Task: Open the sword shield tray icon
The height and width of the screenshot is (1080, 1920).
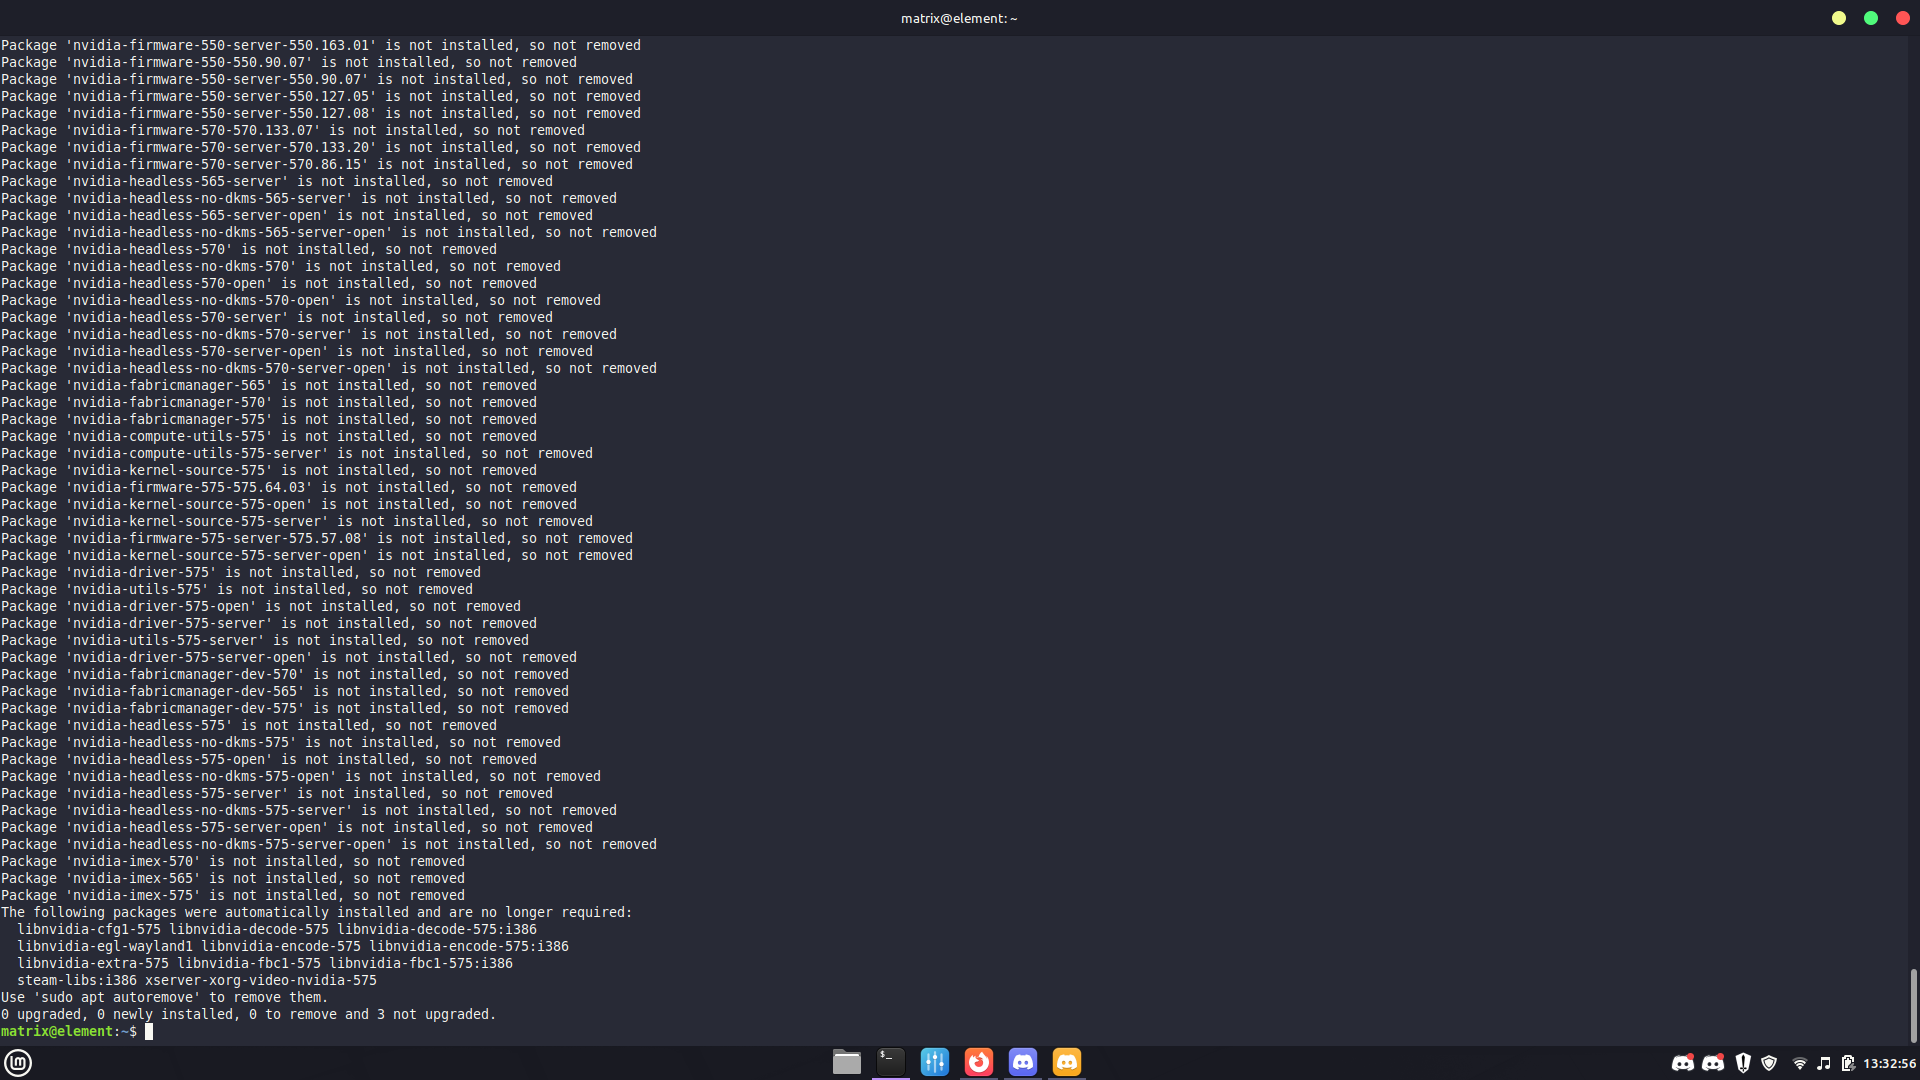Action: pyautogui.click(x=1743, y=1063)
